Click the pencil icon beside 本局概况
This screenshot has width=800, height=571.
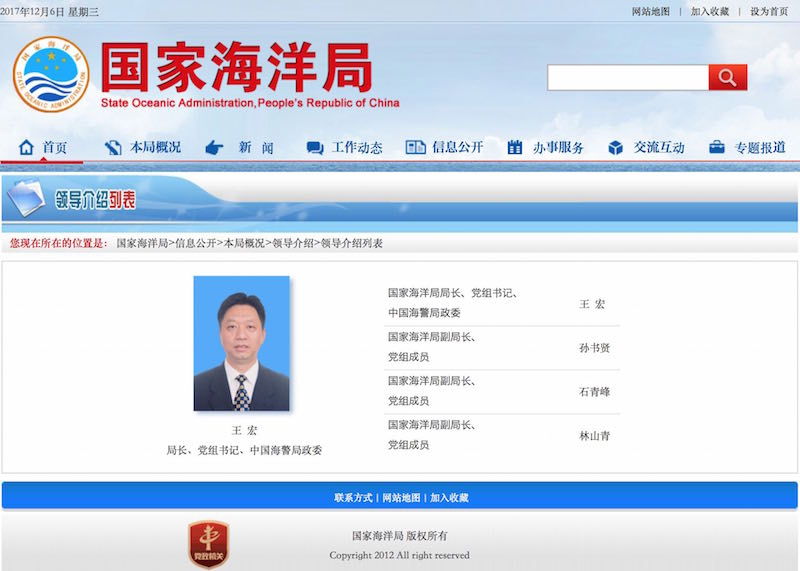coord(113,147)
